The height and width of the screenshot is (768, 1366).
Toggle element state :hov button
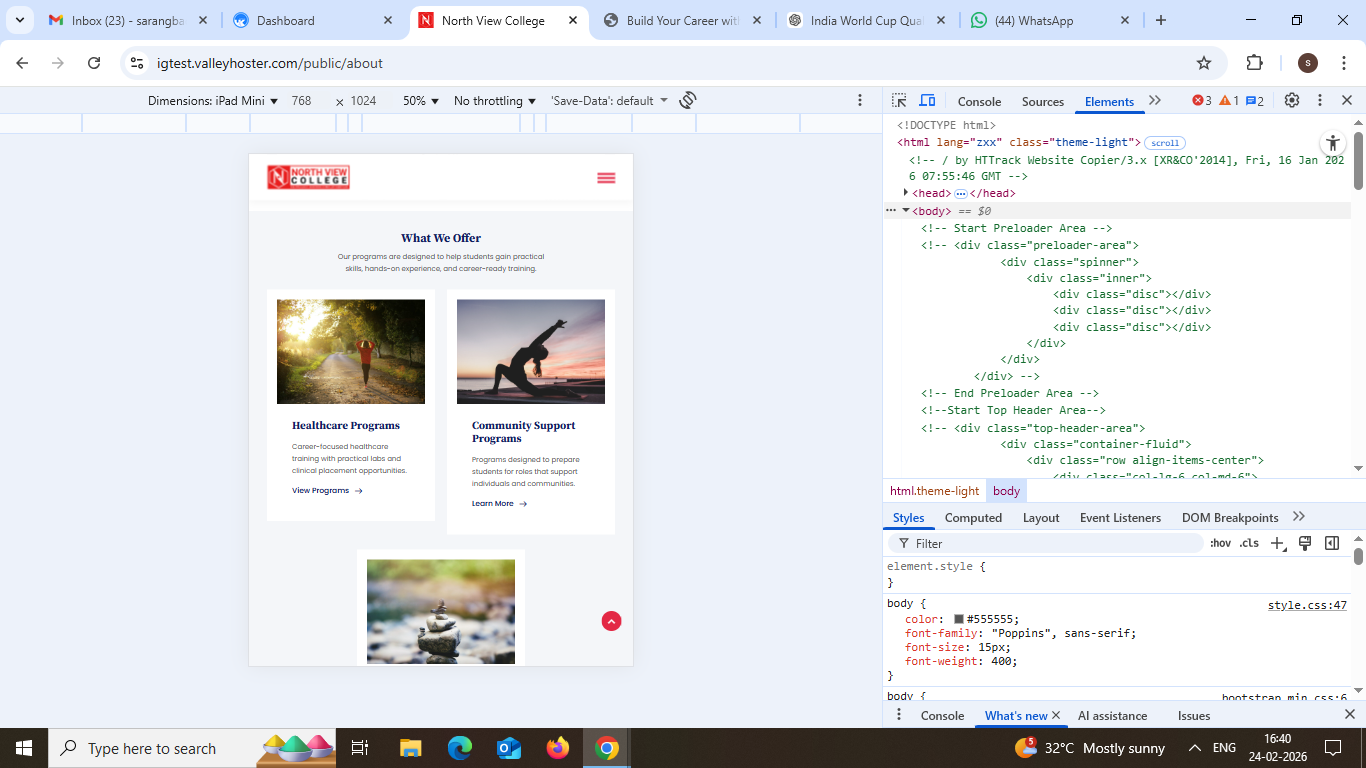pos(1220,543)
